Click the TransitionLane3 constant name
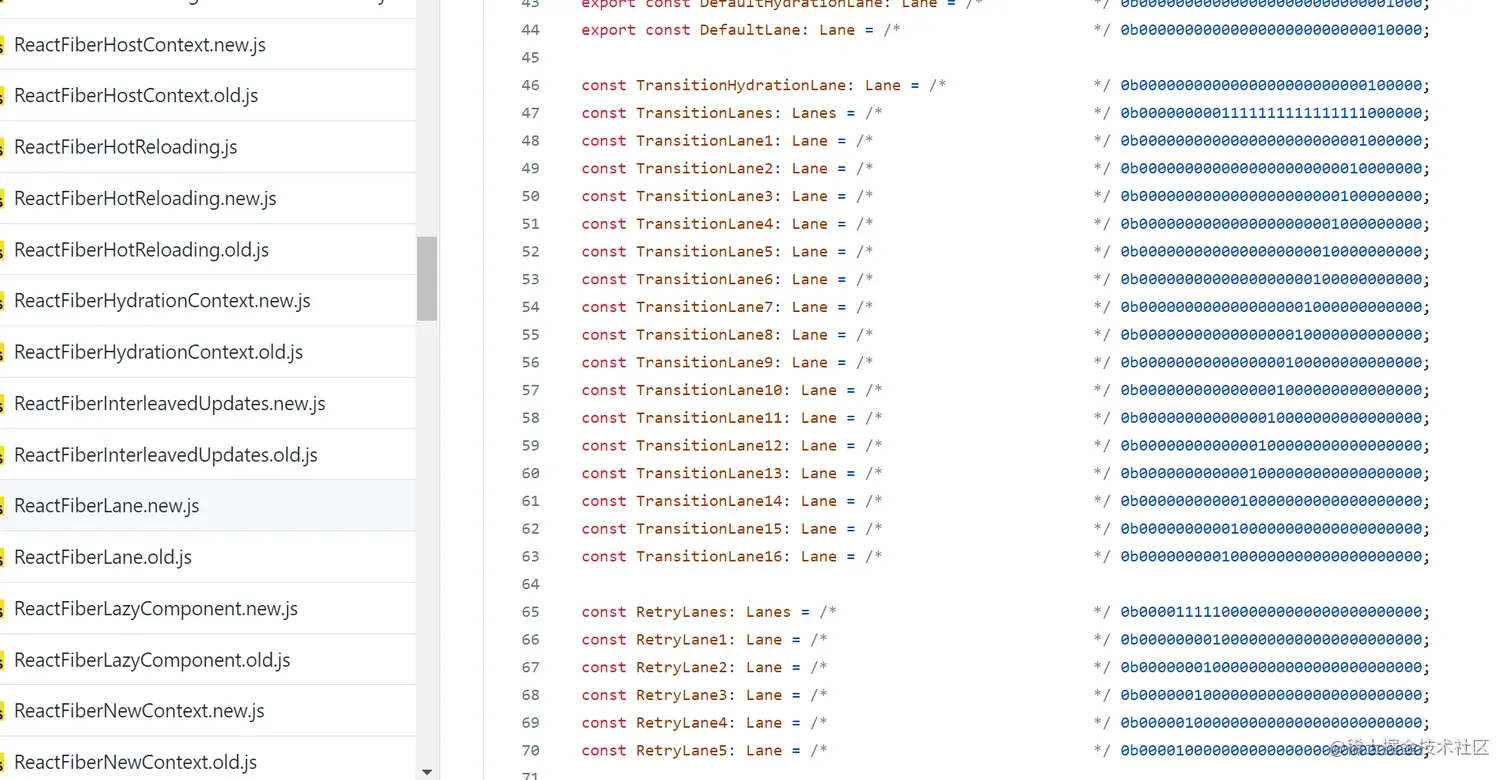 (704, 196)
